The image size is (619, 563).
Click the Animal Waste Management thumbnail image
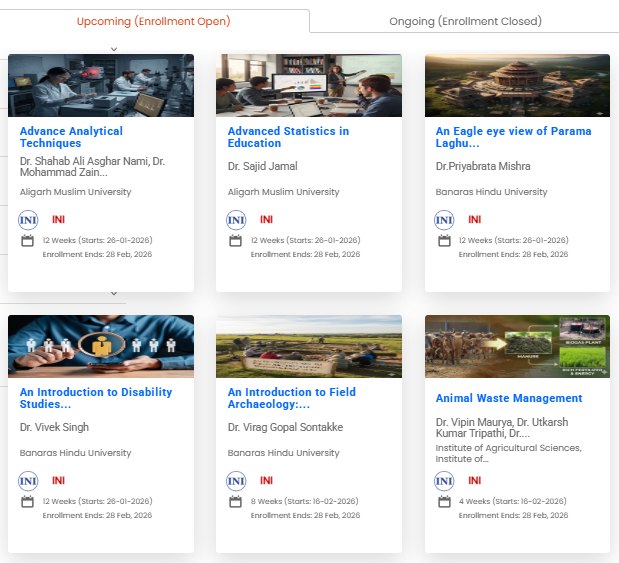coord(517,346)
